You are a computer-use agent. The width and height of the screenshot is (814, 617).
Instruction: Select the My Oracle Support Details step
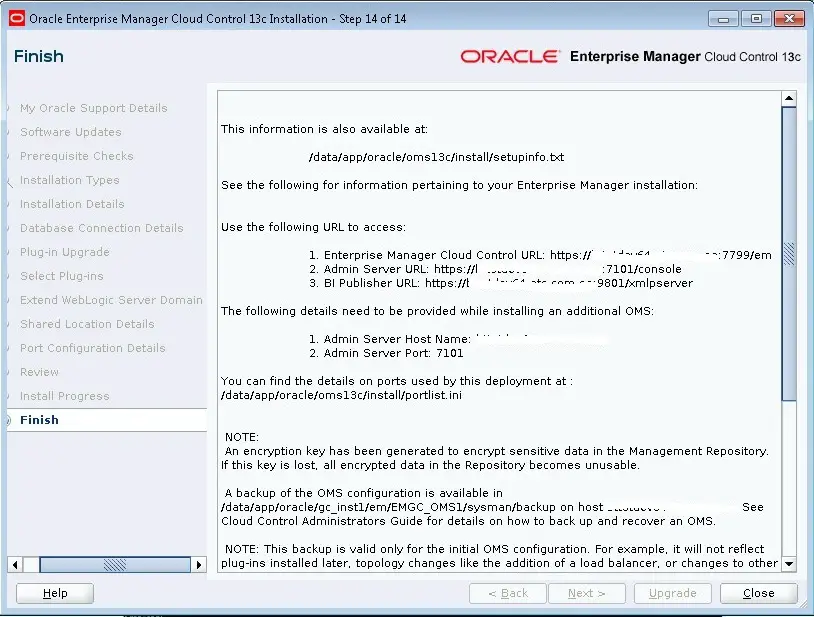click(93, 108)
